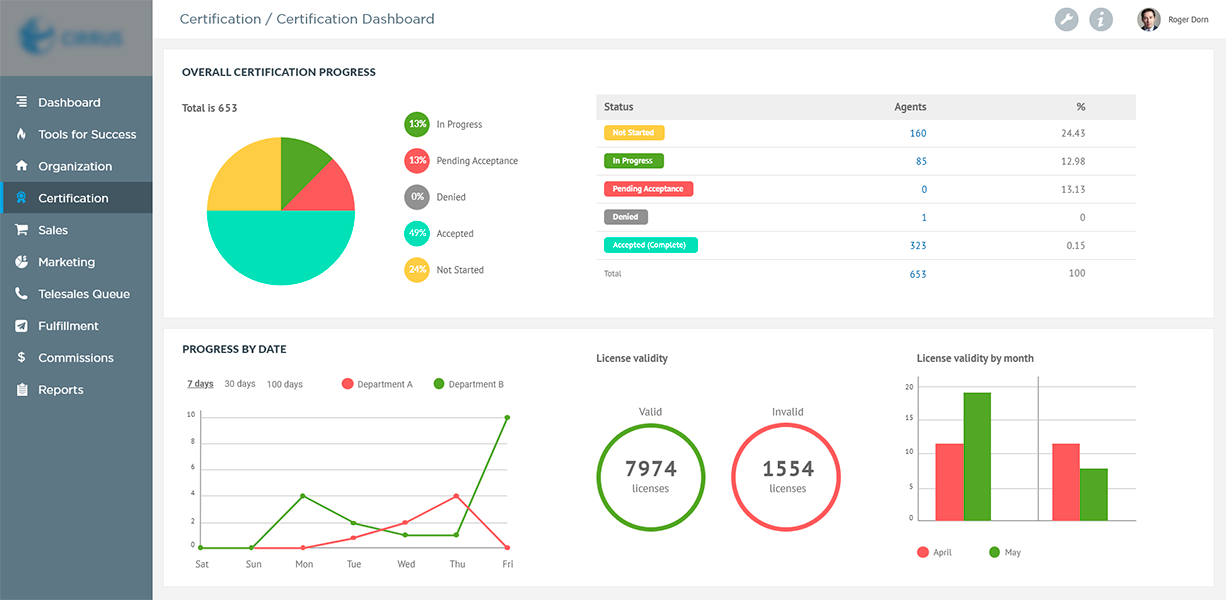Click the Reports clipboard icon
Screen dimensions: 1226x600
pos(21,390)
